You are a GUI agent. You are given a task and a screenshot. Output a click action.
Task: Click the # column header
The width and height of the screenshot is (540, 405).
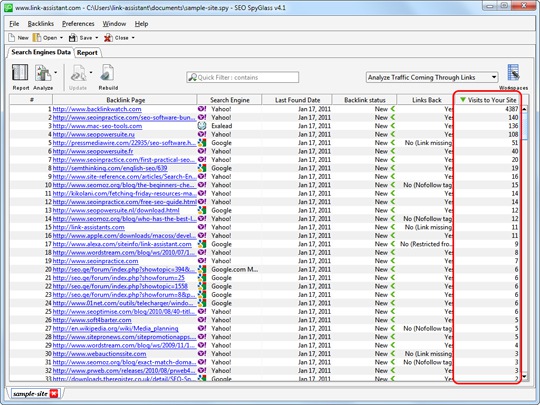tap(31, 100)
